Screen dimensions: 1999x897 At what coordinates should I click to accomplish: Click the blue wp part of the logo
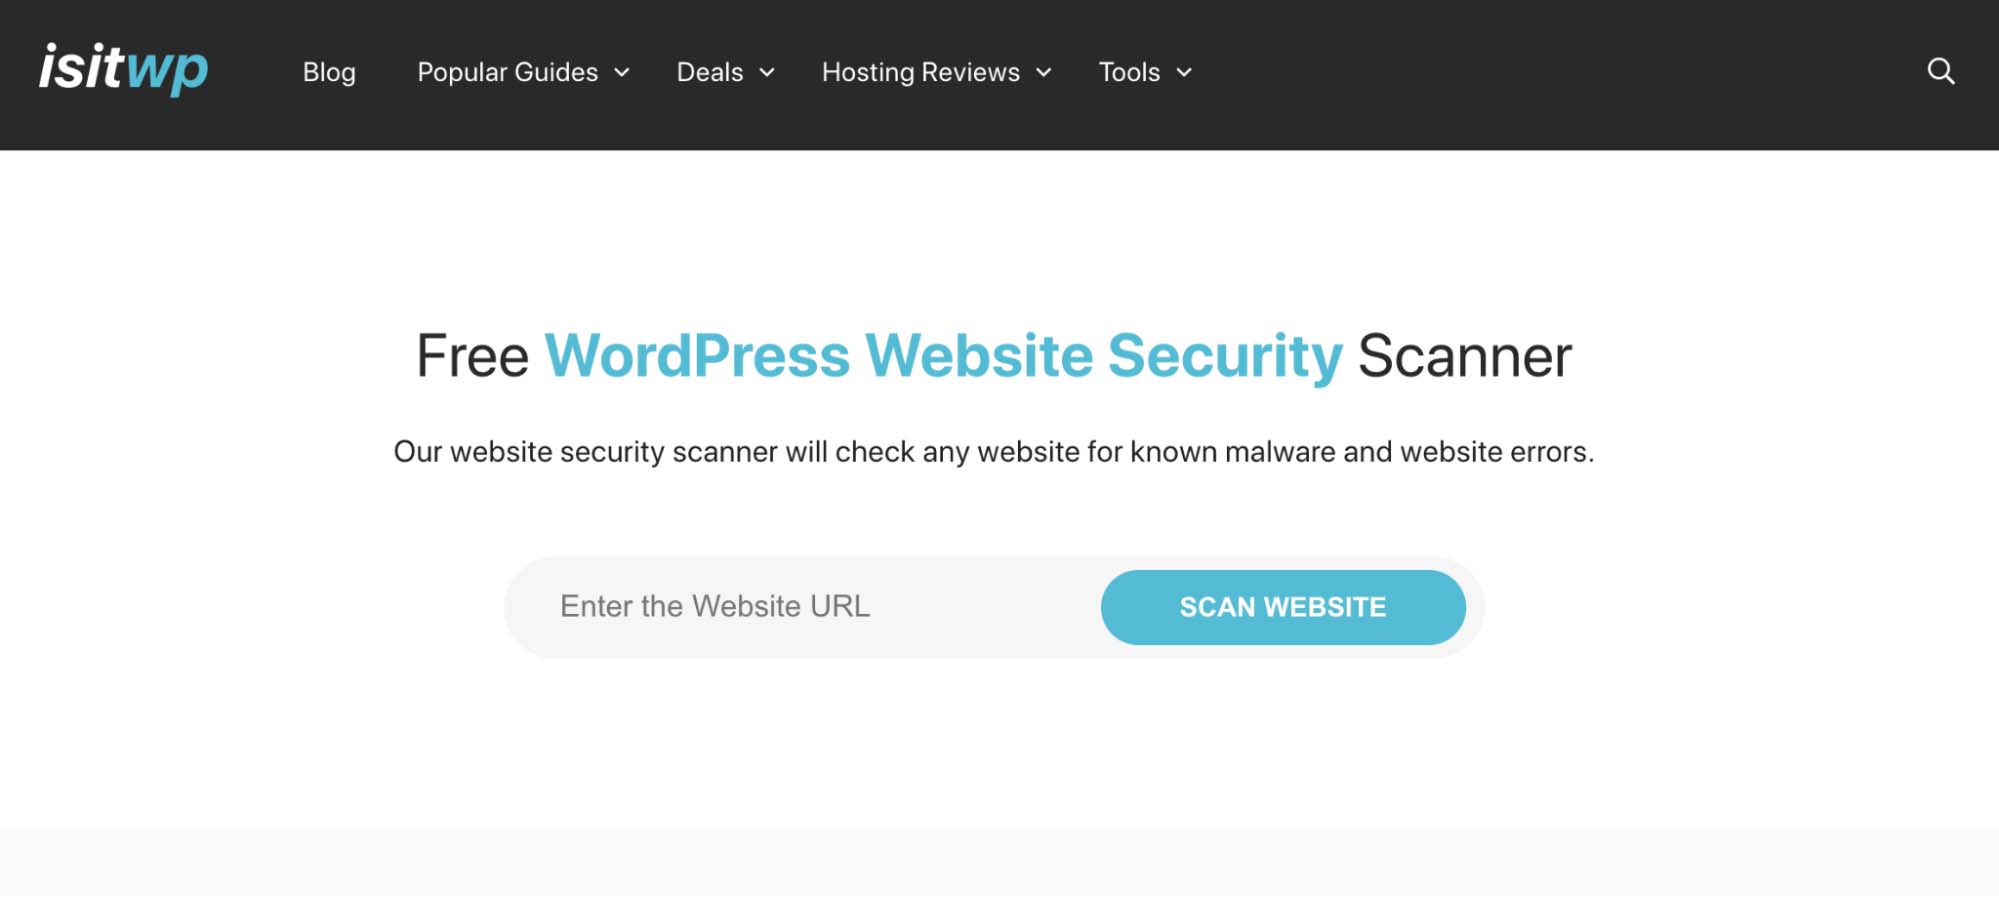click(167, 72)
